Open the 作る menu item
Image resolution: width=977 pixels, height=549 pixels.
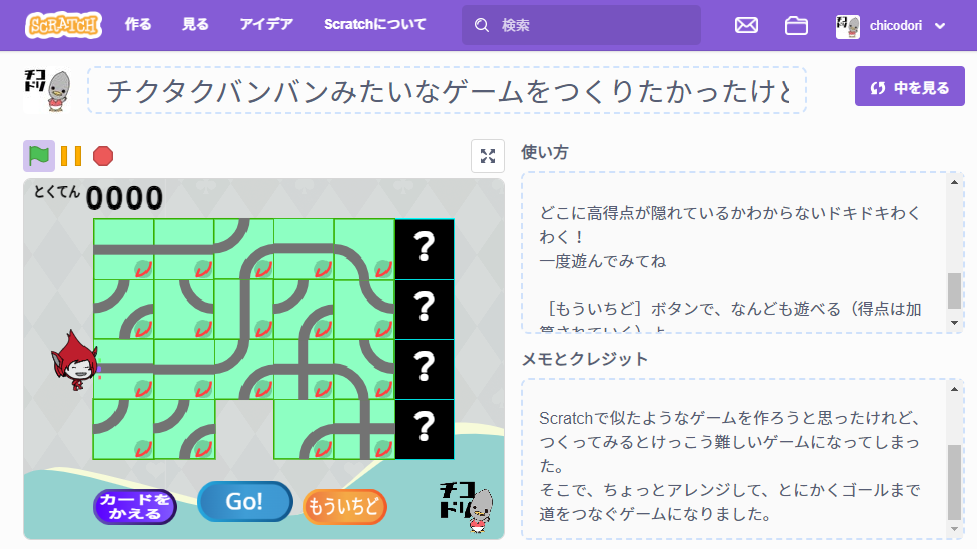click(138, 25)
